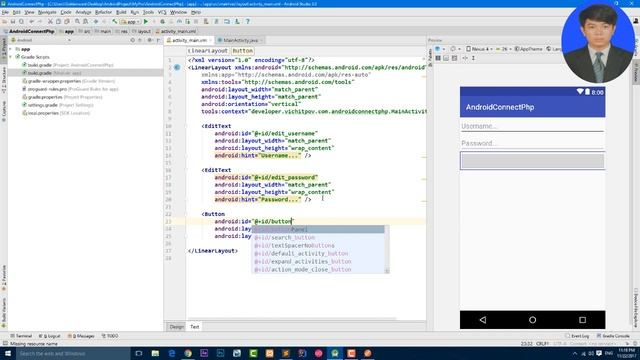Open the Messages tool window
Image resolution: width=640 pixels, height=360 pixels.
coord(81,336)
